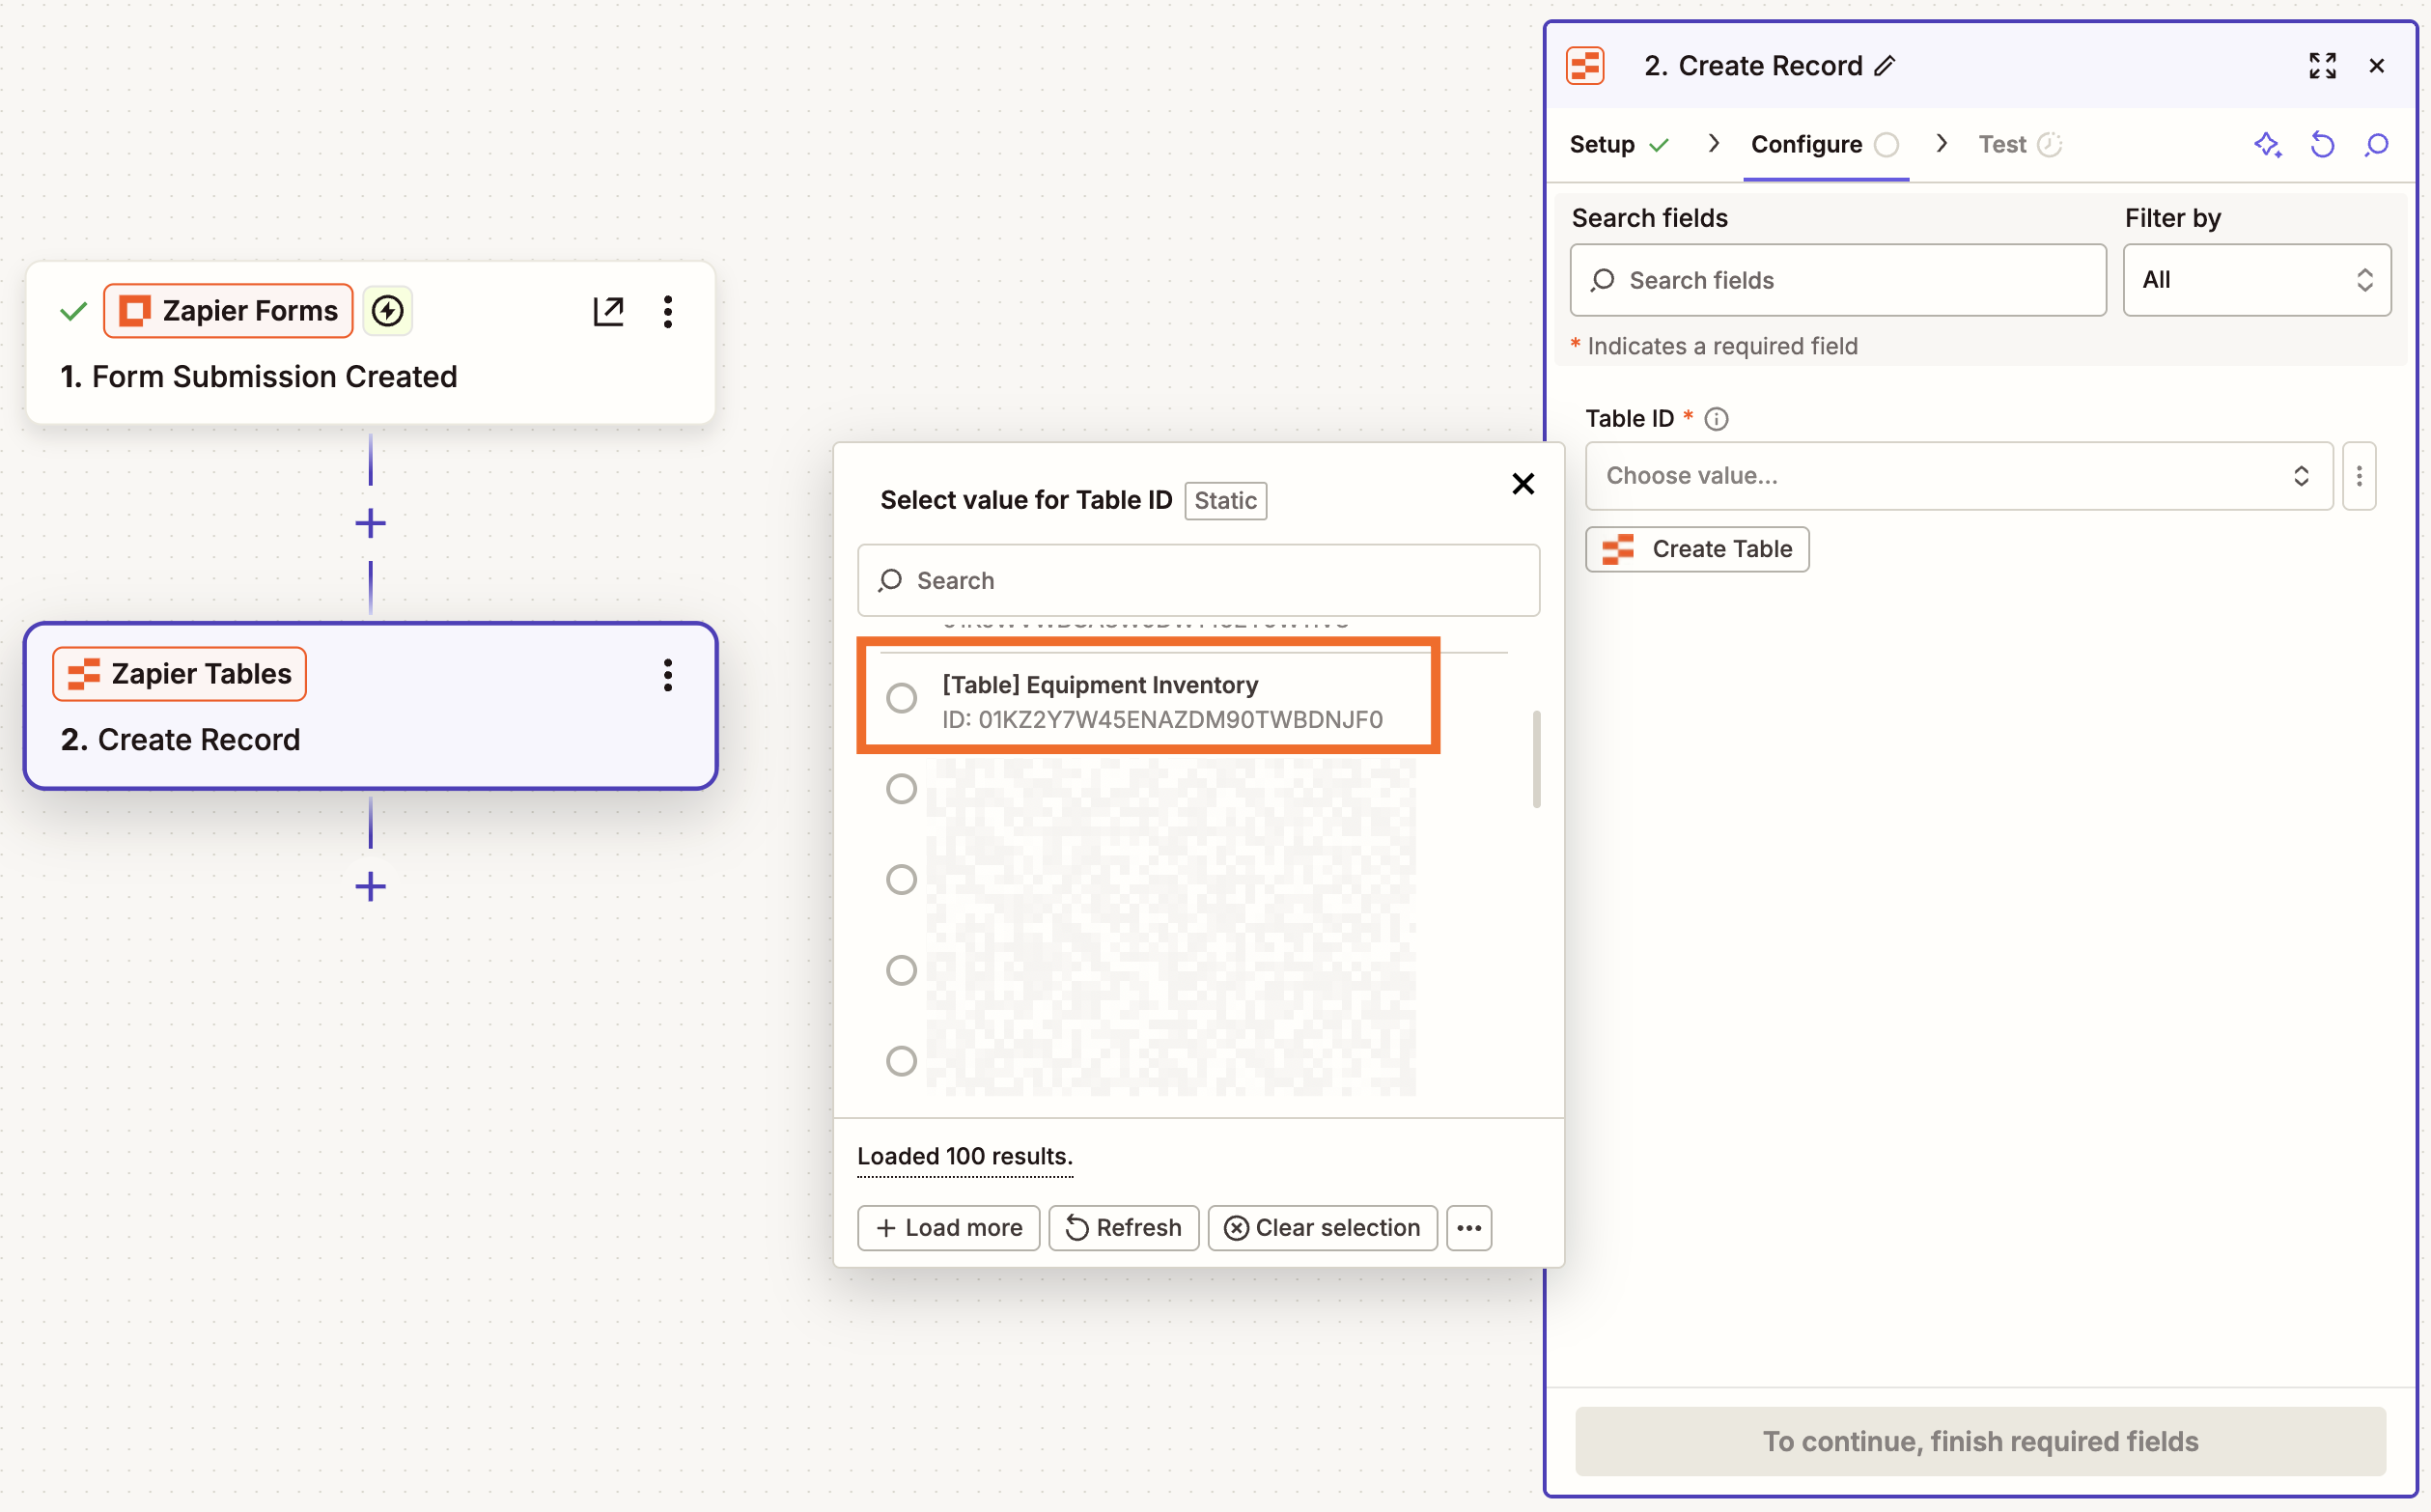Viewport: 2431px width, 1512px height.
Task: Click the green checkmark on step 1
Action: coord(73,312)
